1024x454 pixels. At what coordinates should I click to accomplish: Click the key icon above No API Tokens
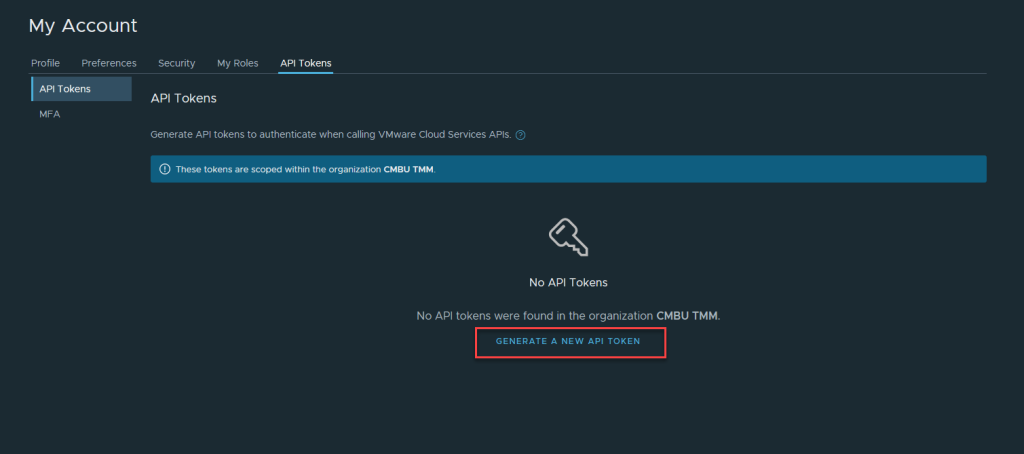coord(567,237)
